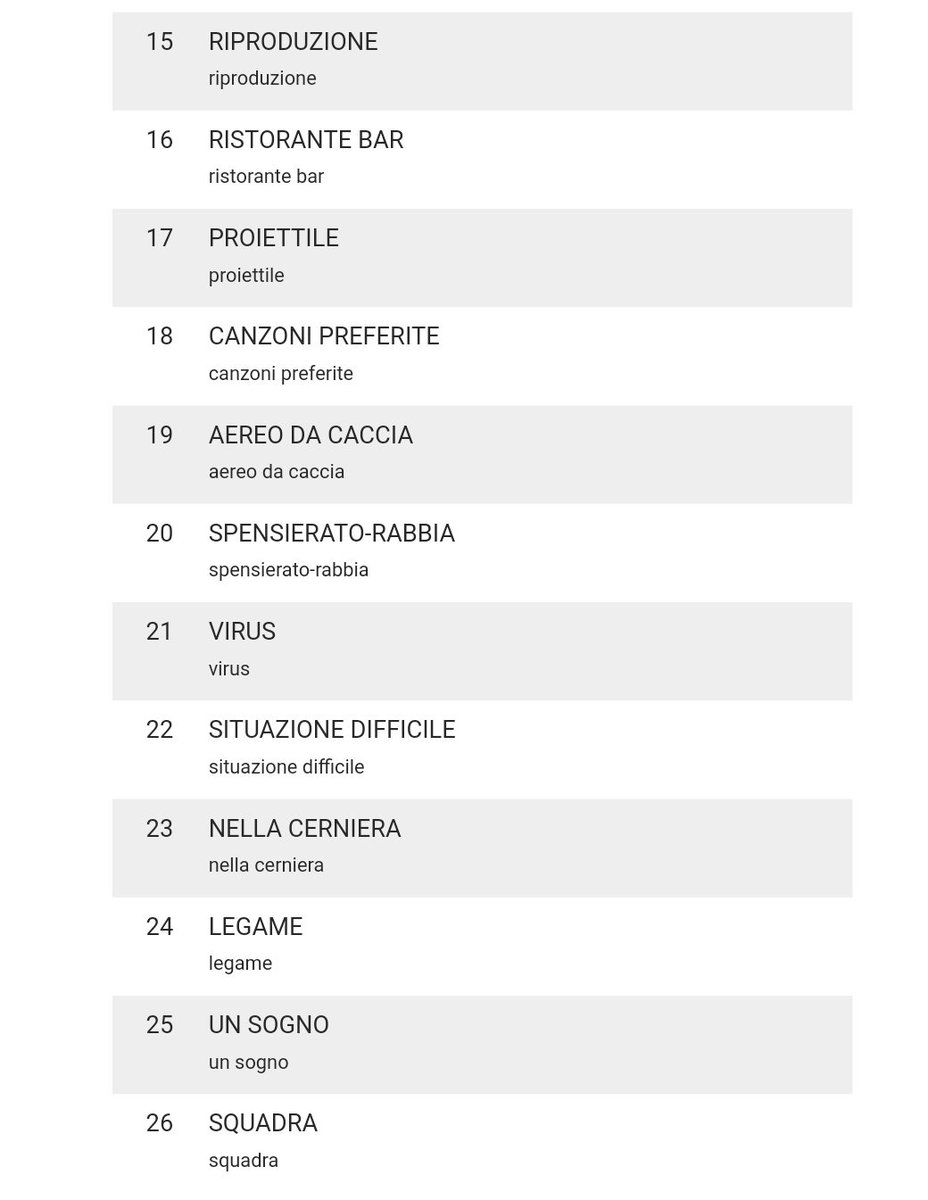The width and height of the screenshot is (928, 1200).
Task: Select the SQUADRA title
Action: point(263,1123)
